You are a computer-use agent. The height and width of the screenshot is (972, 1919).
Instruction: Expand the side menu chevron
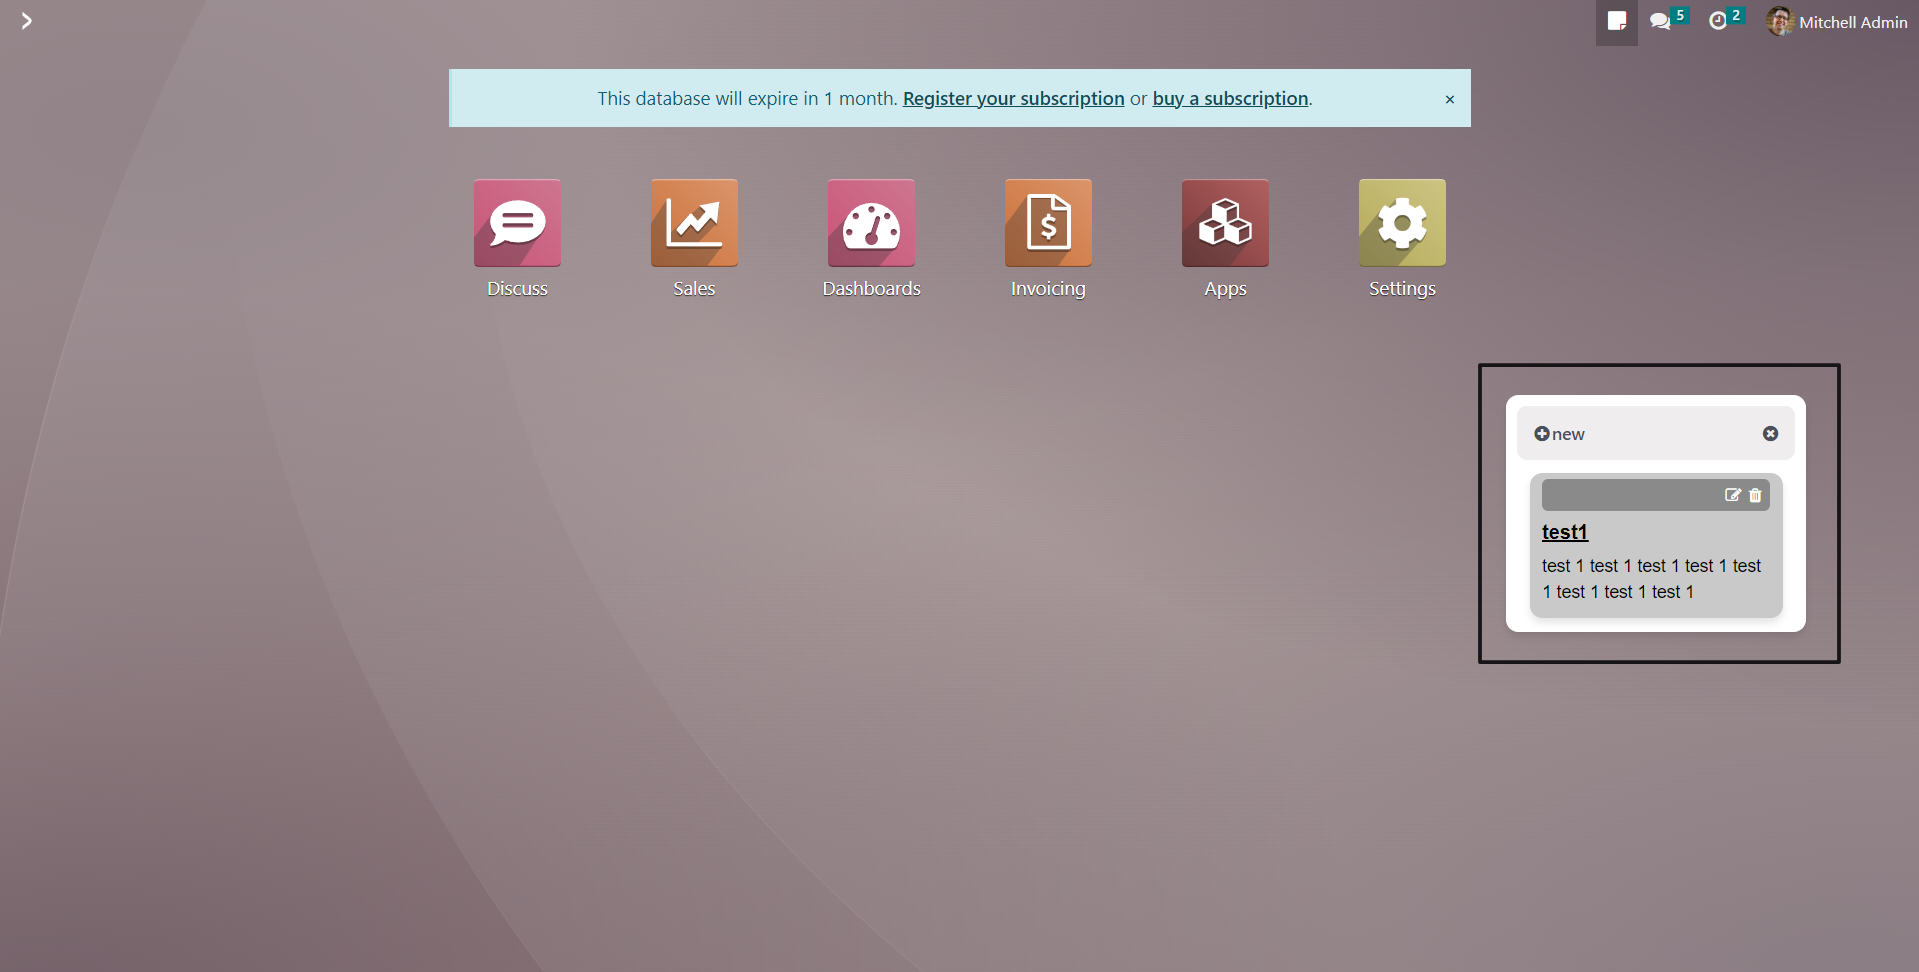27,21
